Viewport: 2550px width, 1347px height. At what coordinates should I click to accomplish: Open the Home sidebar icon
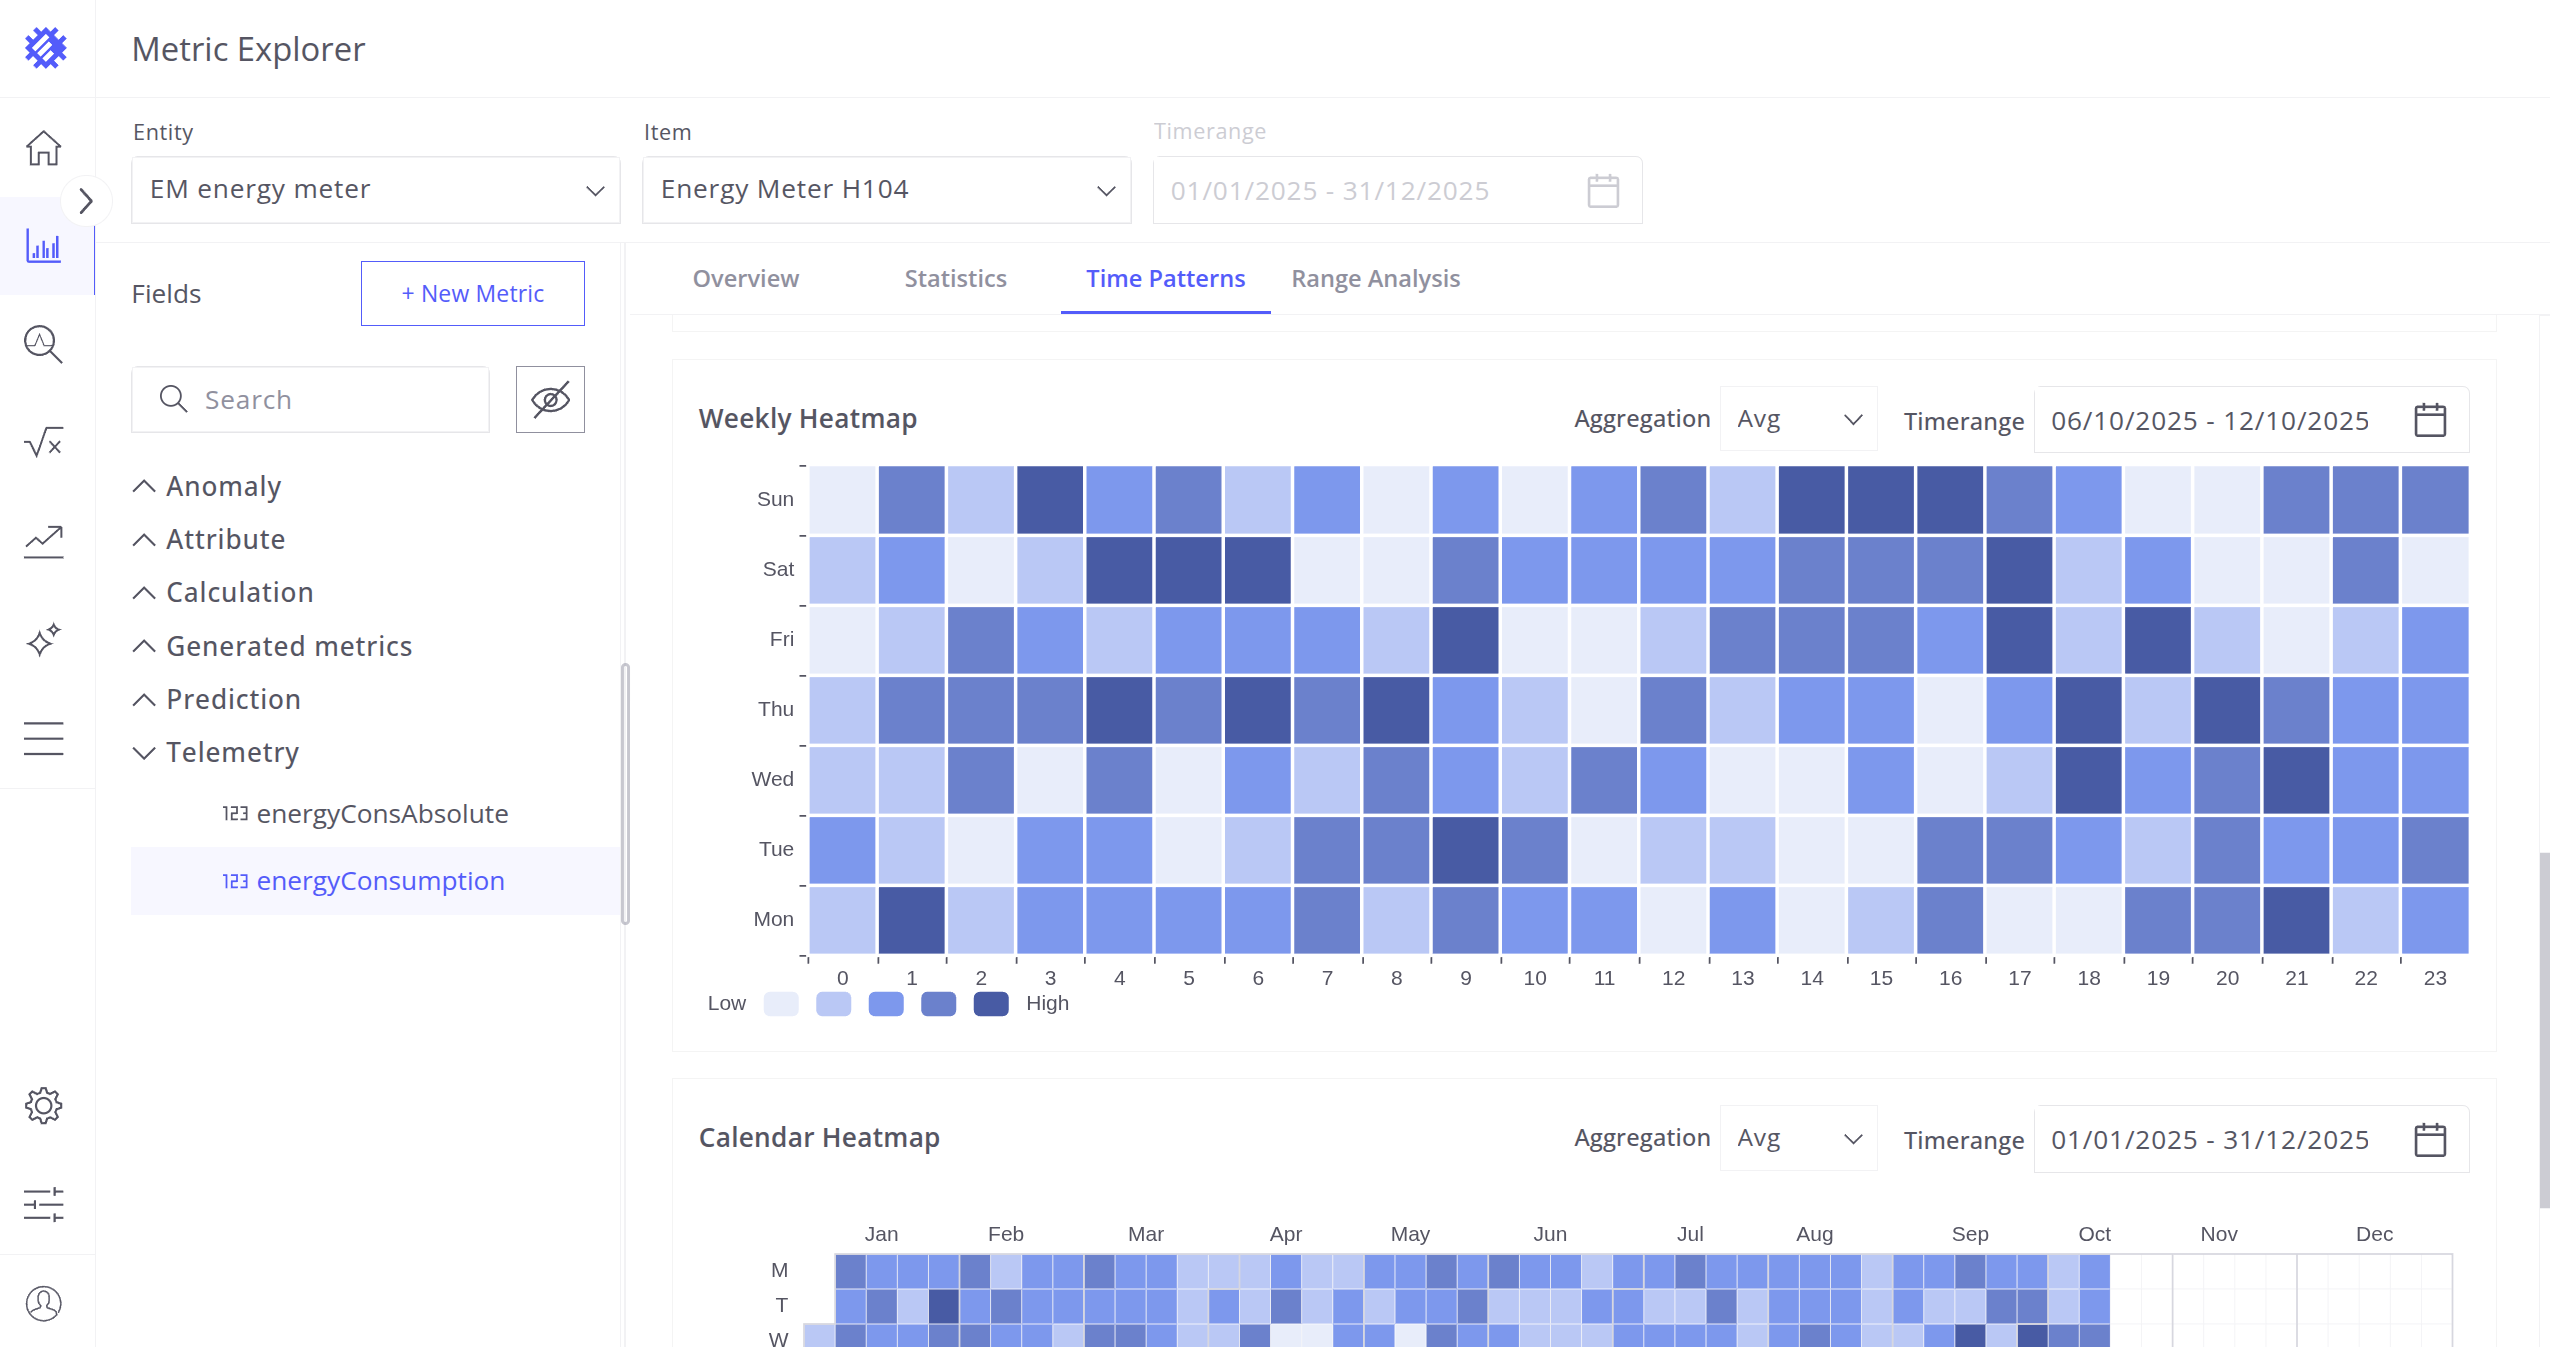pyautogui.click(x=44, y=148)
